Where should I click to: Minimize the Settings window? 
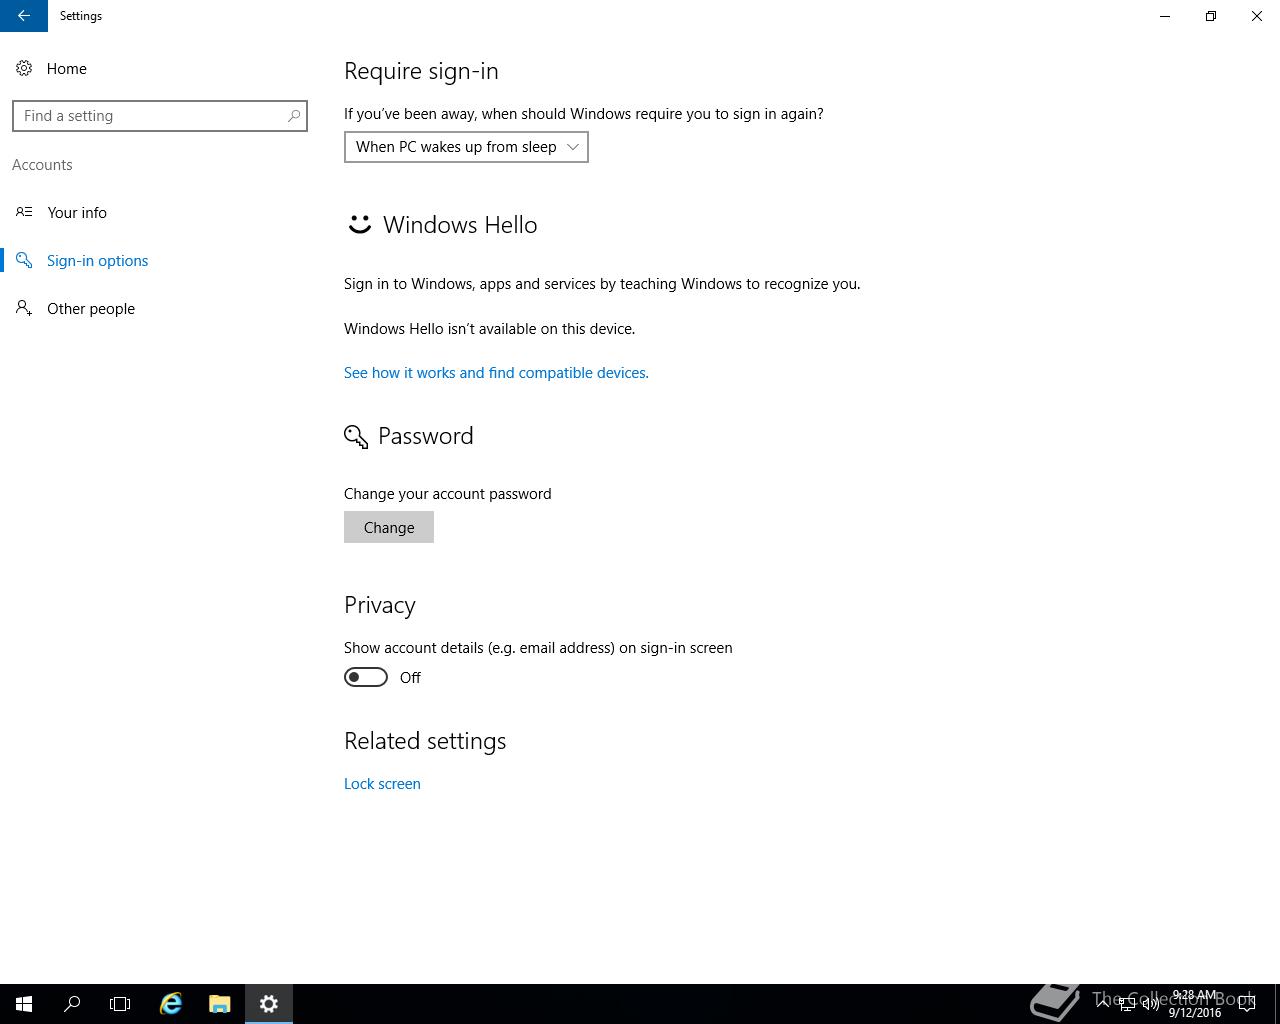[x=1165, y=16]
